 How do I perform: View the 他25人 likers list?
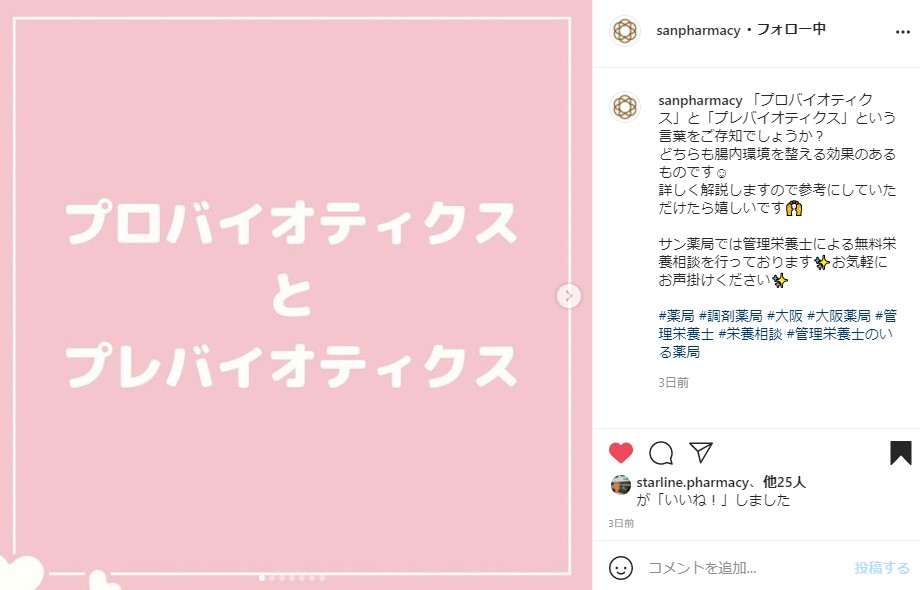784,482
